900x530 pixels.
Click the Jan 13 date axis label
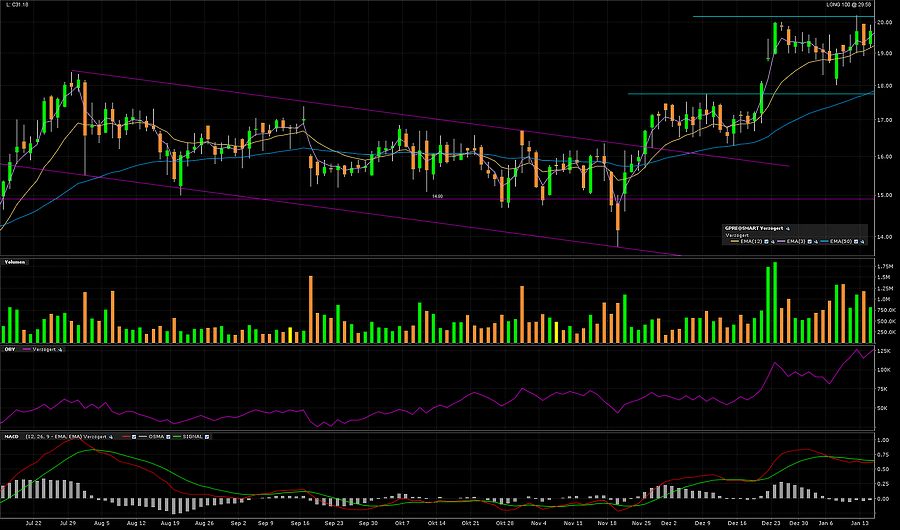point(860,523)
